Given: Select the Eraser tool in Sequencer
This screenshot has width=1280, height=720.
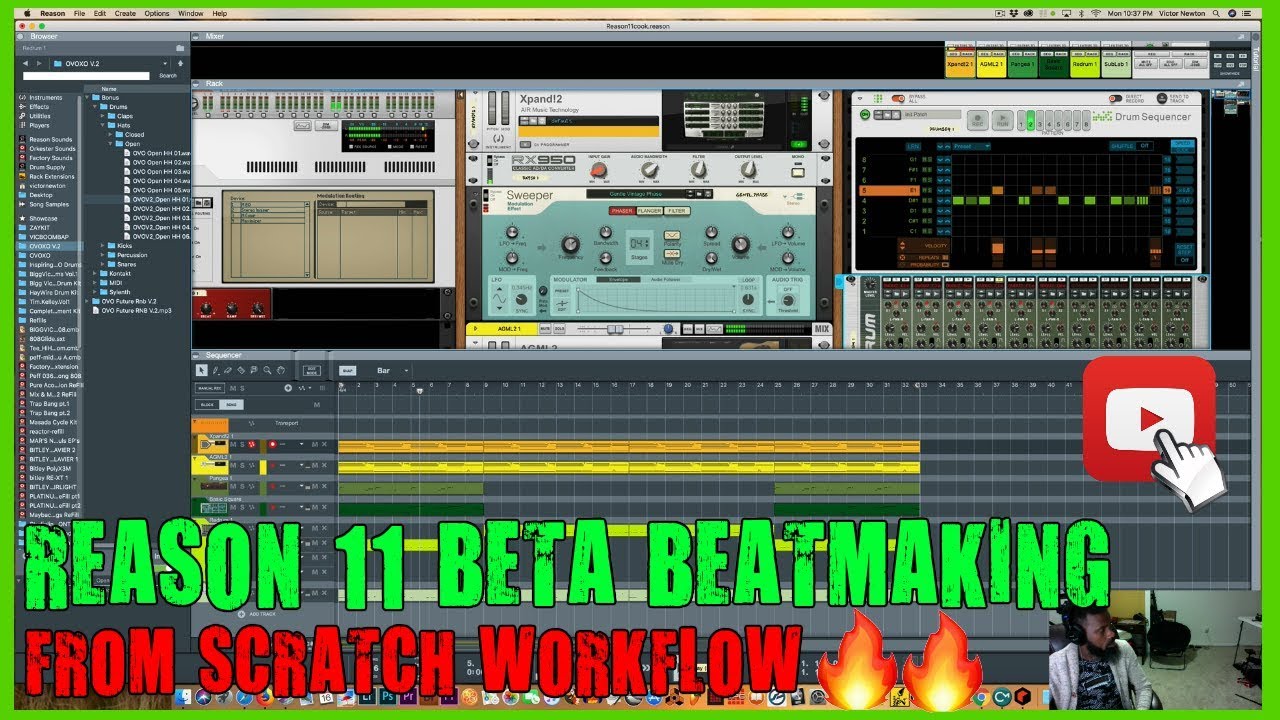Looking at the screenshot, I should click(x=228, y=370).
